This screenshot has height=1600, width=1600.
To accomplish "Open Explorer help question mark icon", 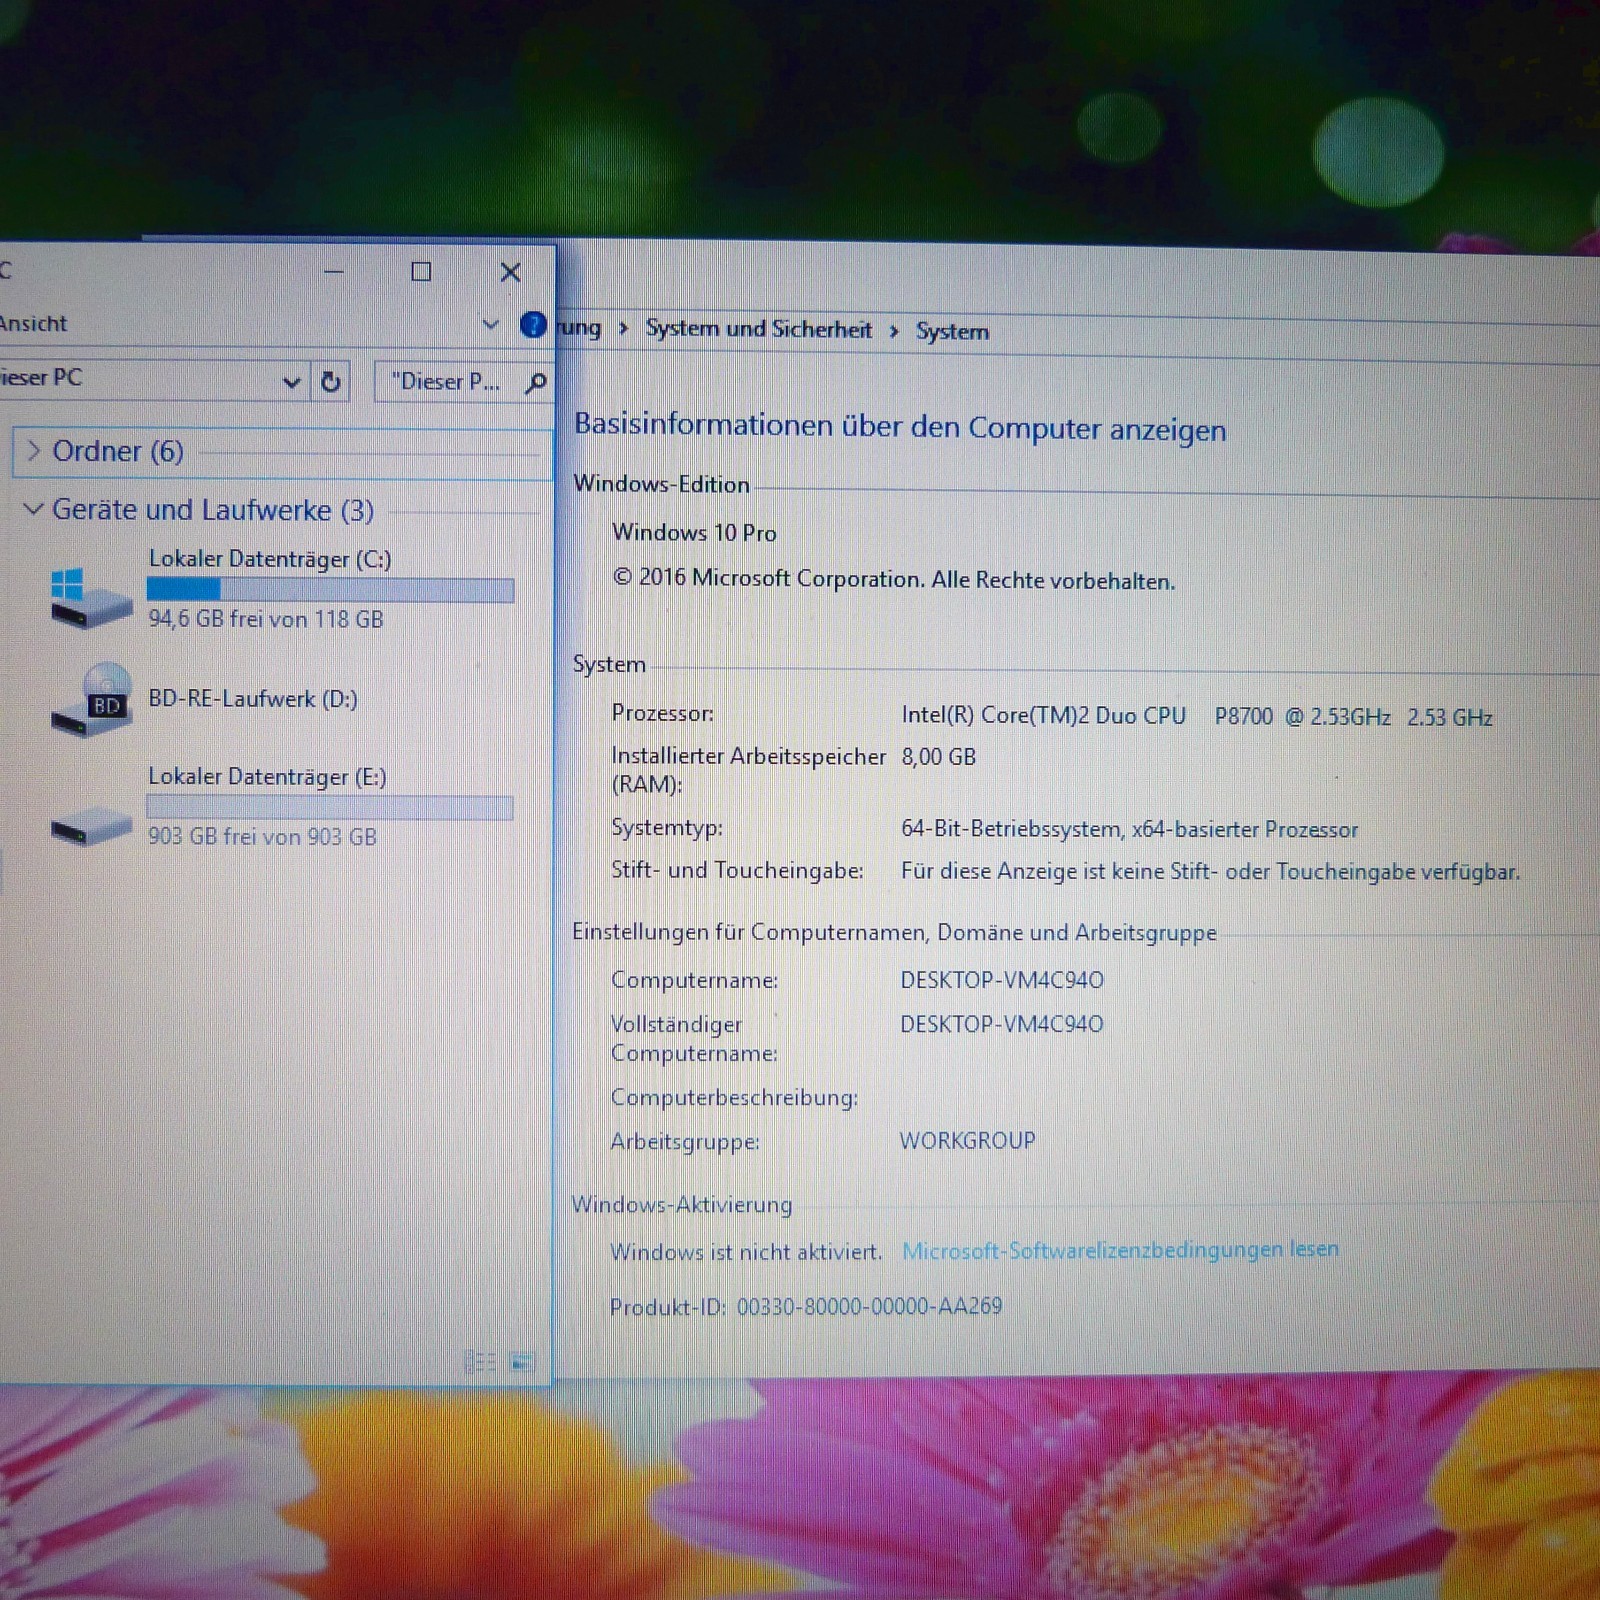I will [533, 325].
